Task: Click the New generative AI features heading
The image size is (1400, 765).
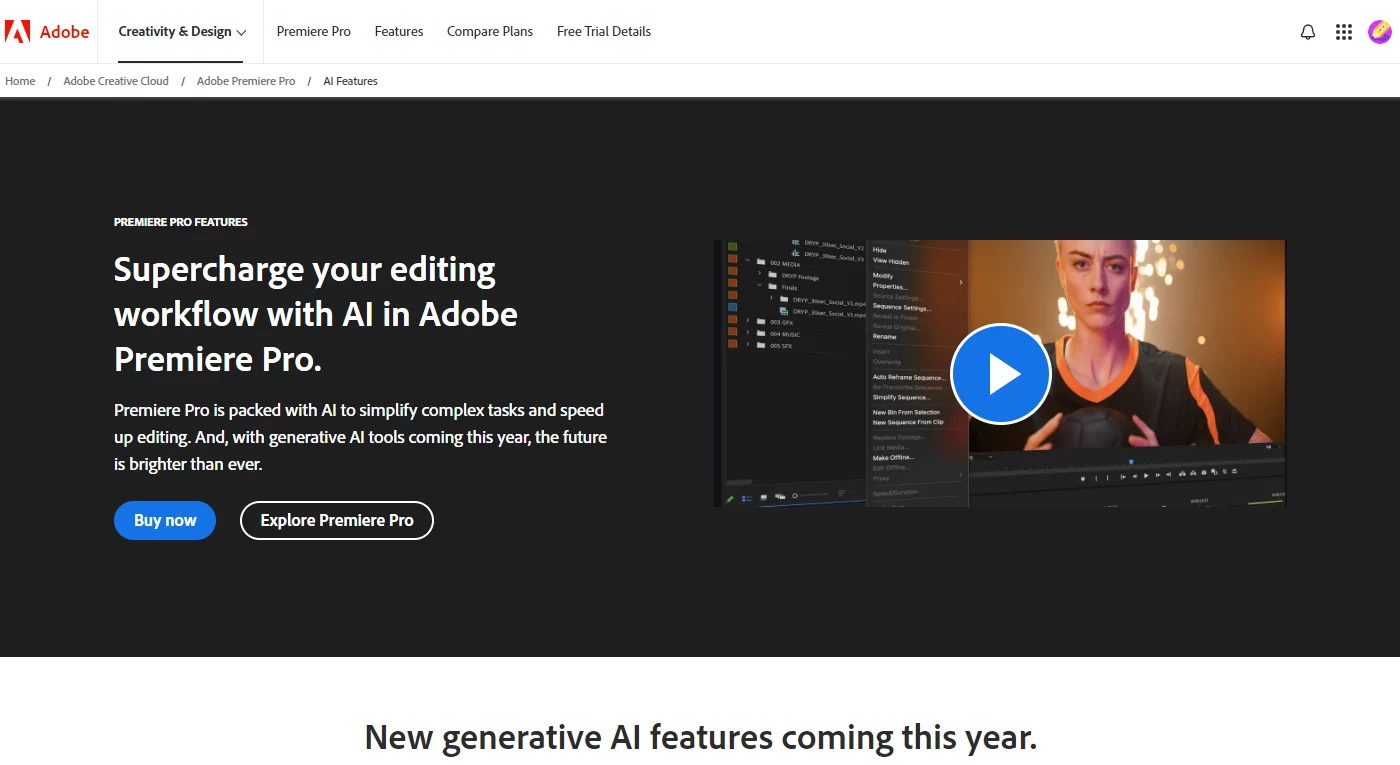Action: click(x=700, y=738)
